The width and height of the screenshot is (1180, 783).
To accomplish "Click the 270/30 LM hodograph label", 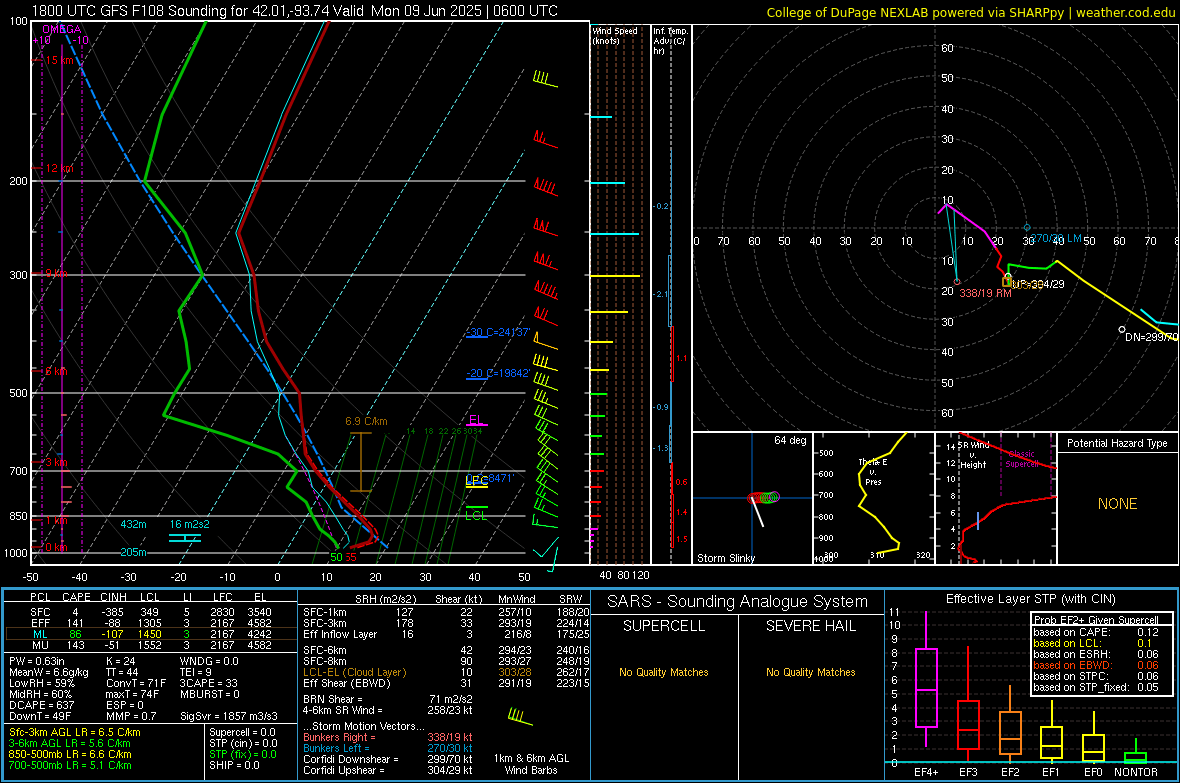I will coord(1056,238).
